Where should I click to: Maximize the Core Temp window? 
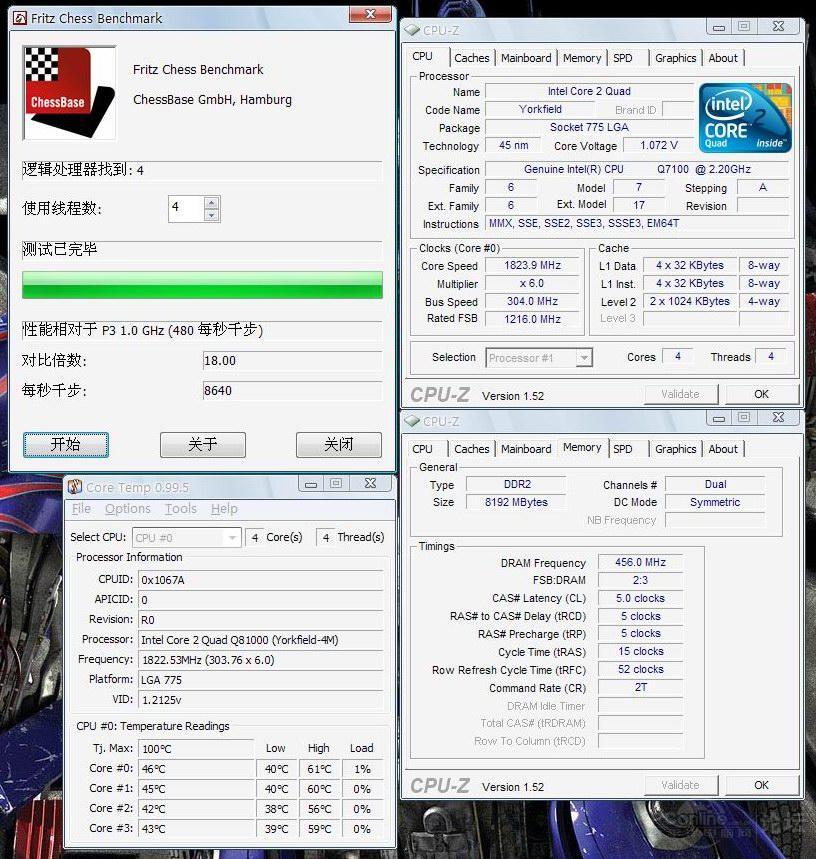336,483
